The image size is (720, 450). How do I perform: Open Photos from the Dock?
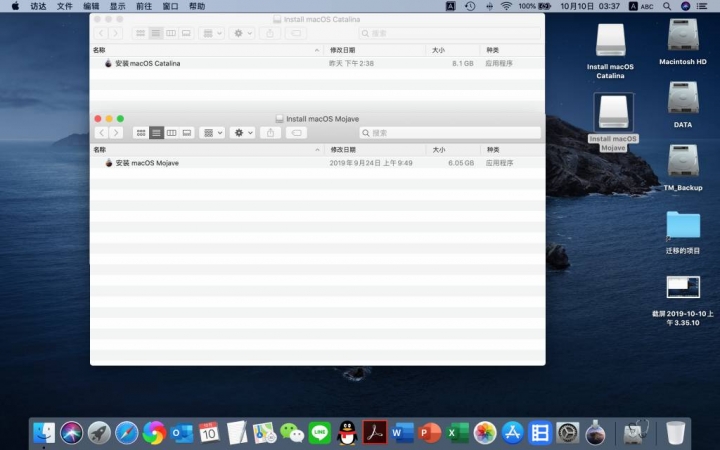pyautogui.click(x=485, y=433)
